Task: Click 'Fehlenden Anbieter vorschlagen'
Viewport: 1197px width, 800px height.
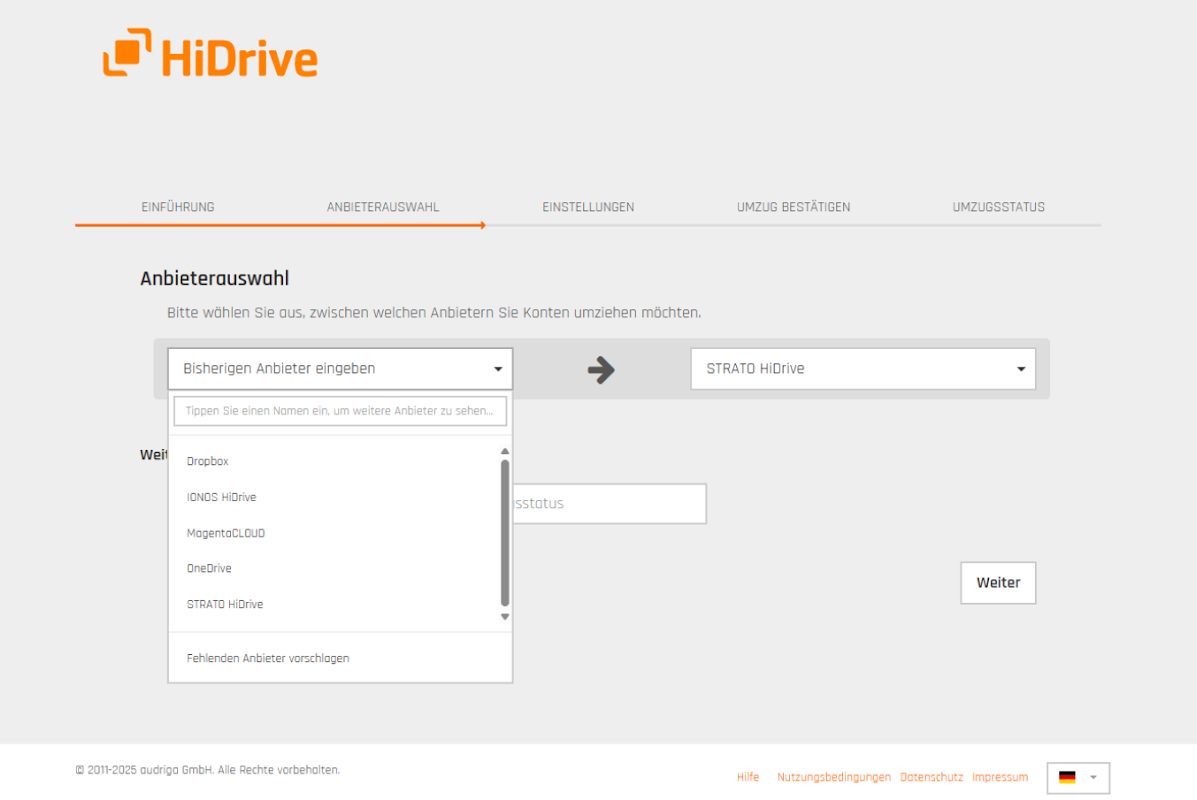Action: point(267,657)
